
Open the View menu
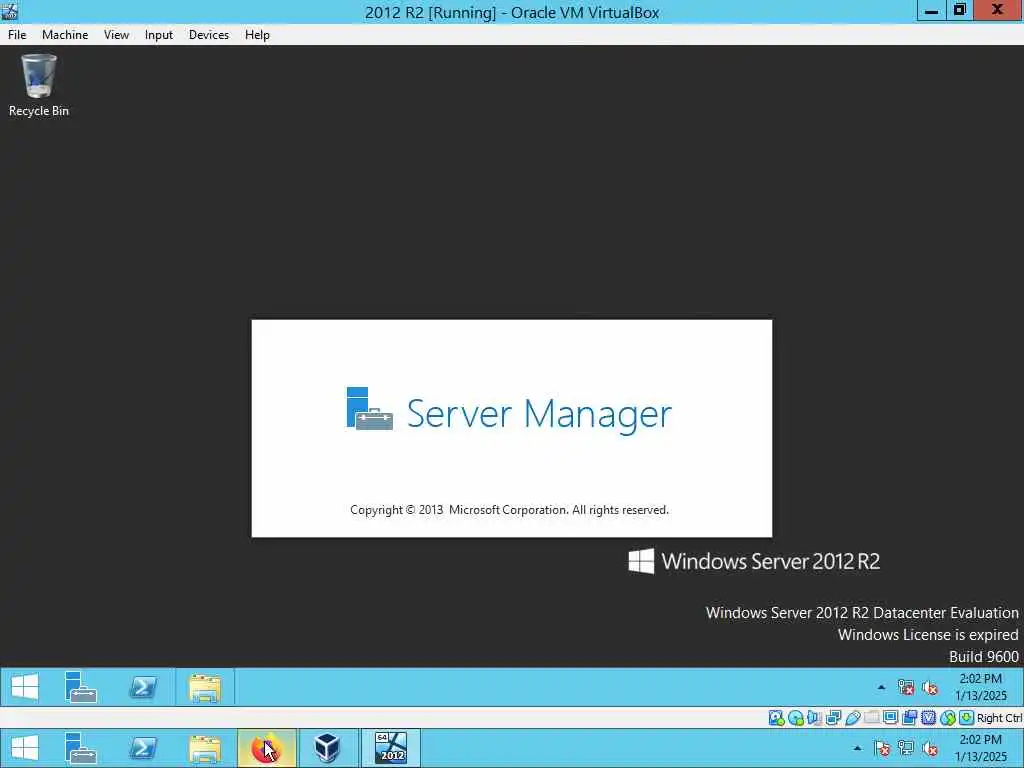(x=116, y=35)
